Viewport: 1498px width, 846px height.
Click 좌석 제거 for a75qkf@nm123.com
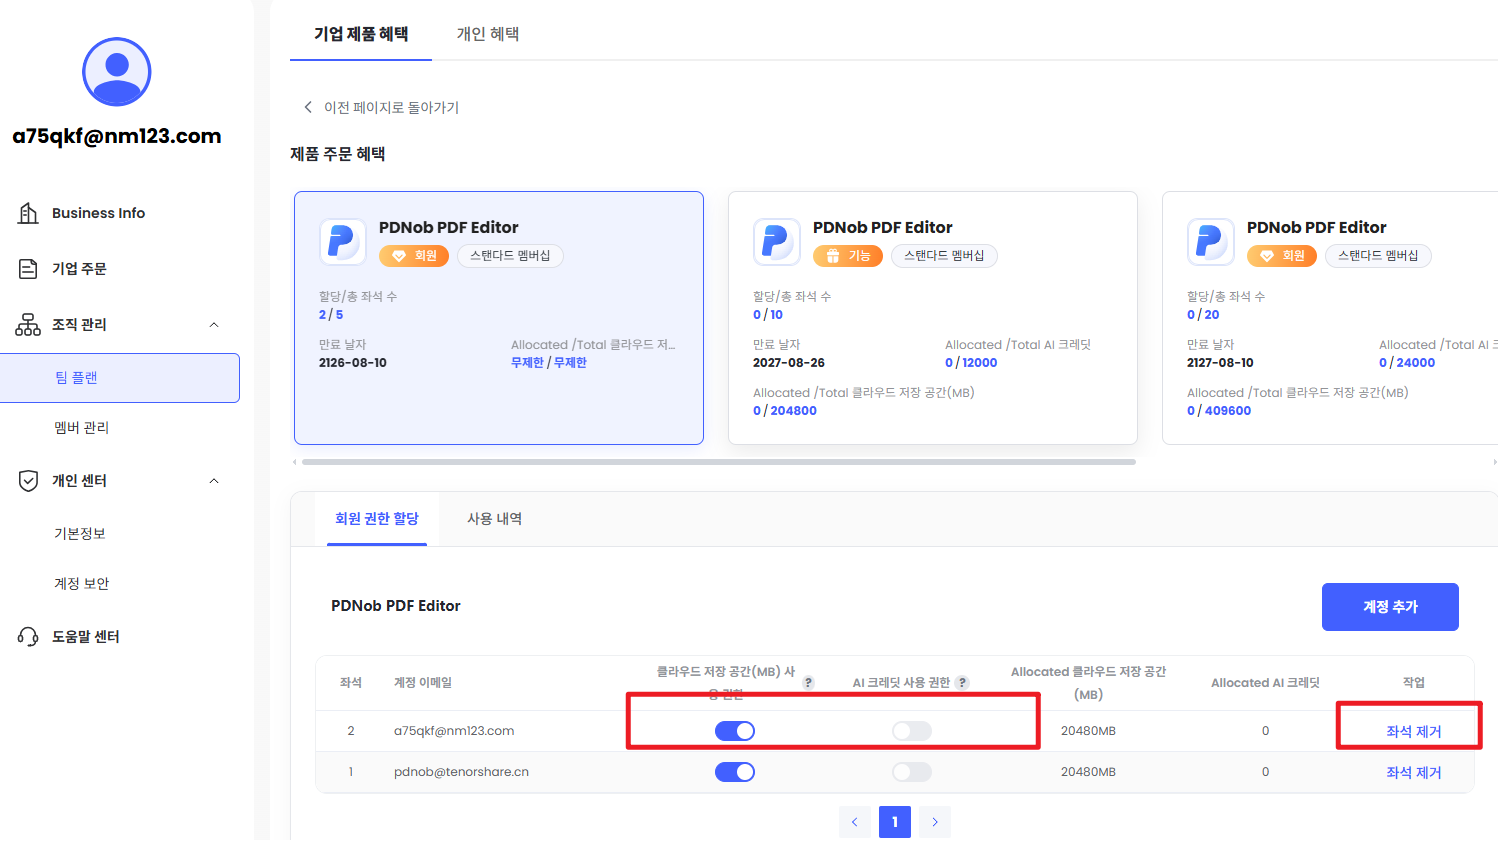pos(1414,732)
